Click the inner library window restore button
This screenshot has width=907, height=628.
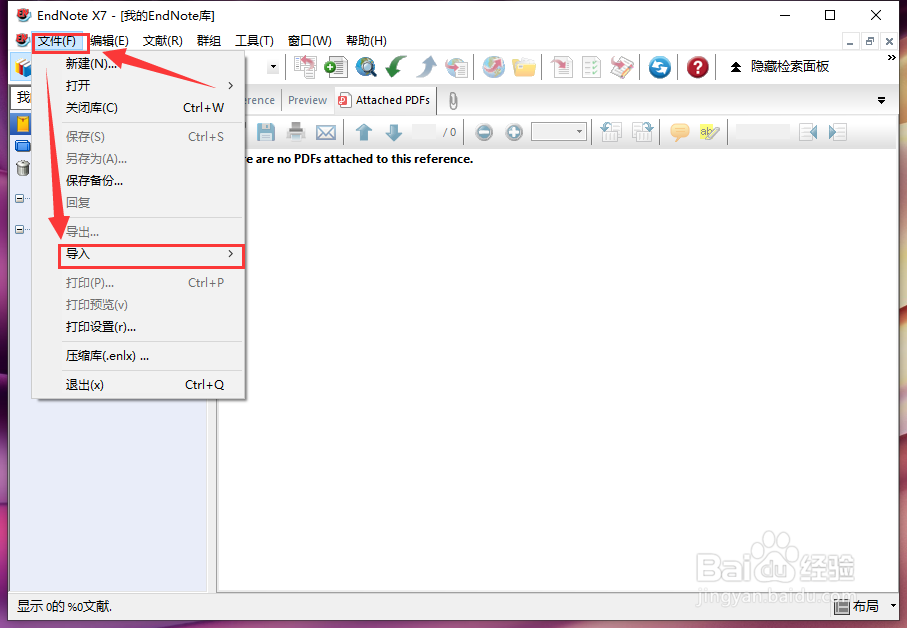869,41
